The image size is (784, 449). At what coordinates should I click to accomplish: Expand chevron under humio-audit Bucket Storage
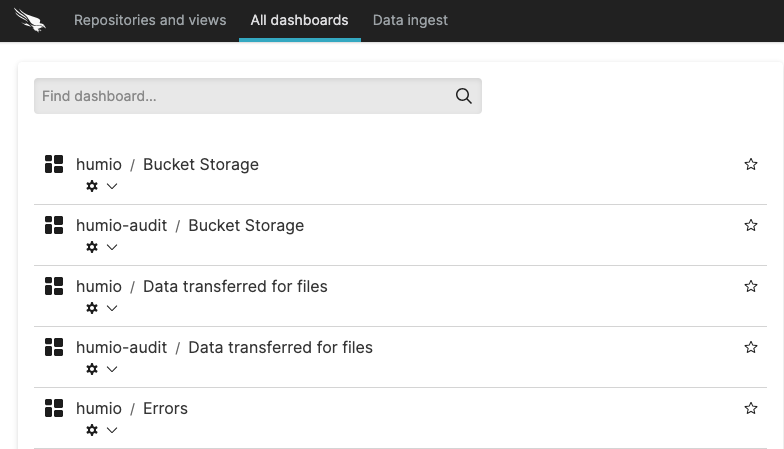pos(112,247)
